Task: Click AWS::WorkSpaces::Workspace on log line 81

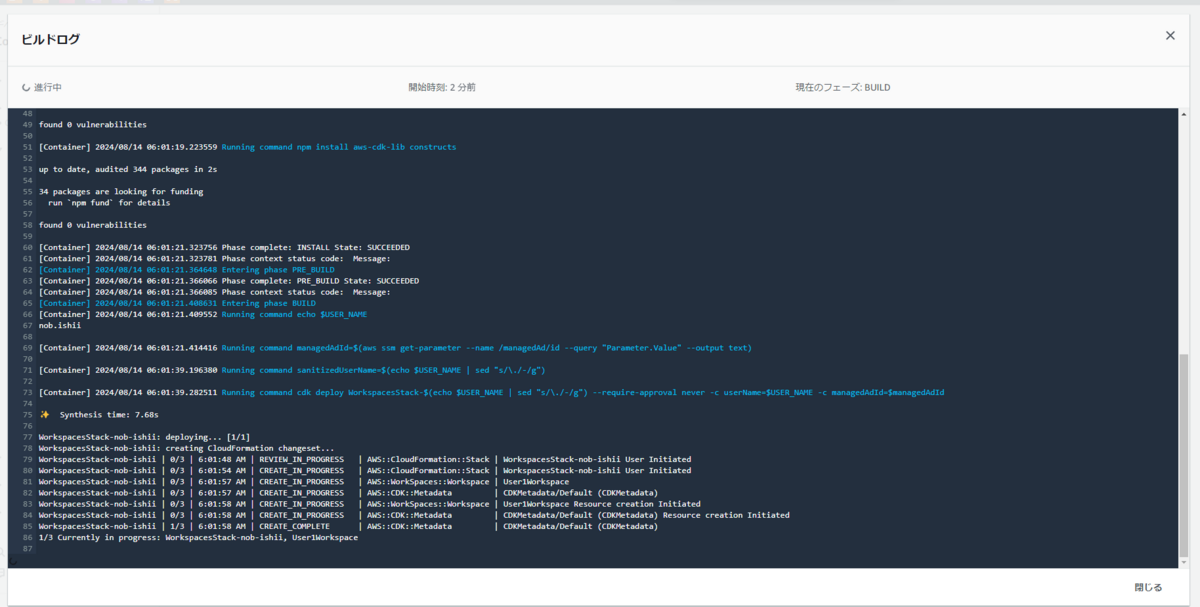Action: point(428,481)
